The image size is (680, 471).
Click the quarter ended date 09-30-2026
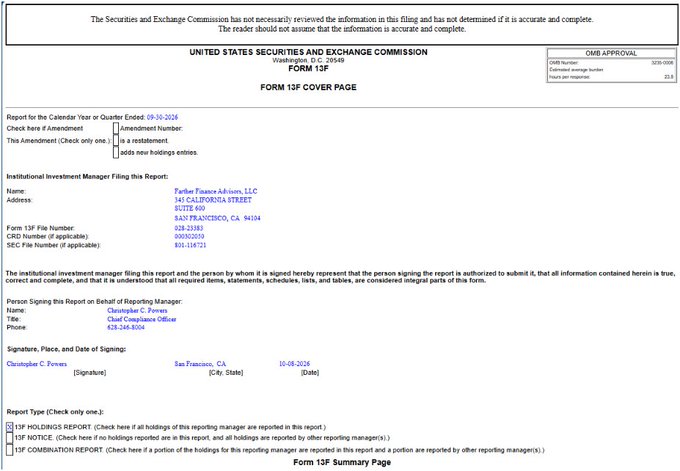pos(162,117)
